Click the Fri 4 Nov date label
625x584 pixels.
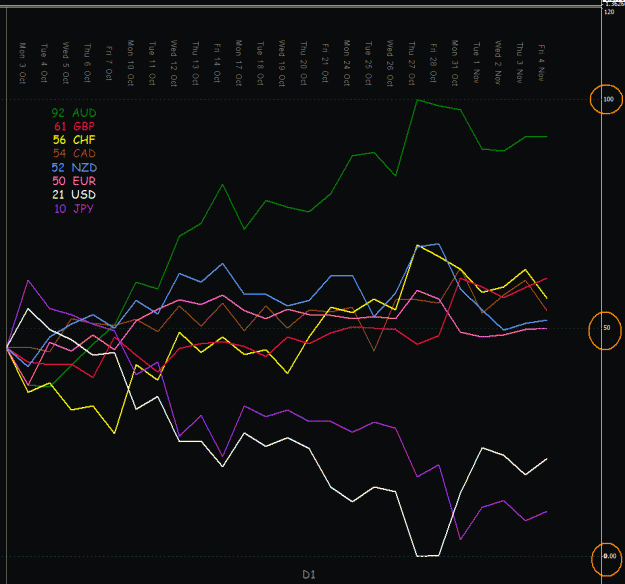pyautogui.click(x=541, y=63)
